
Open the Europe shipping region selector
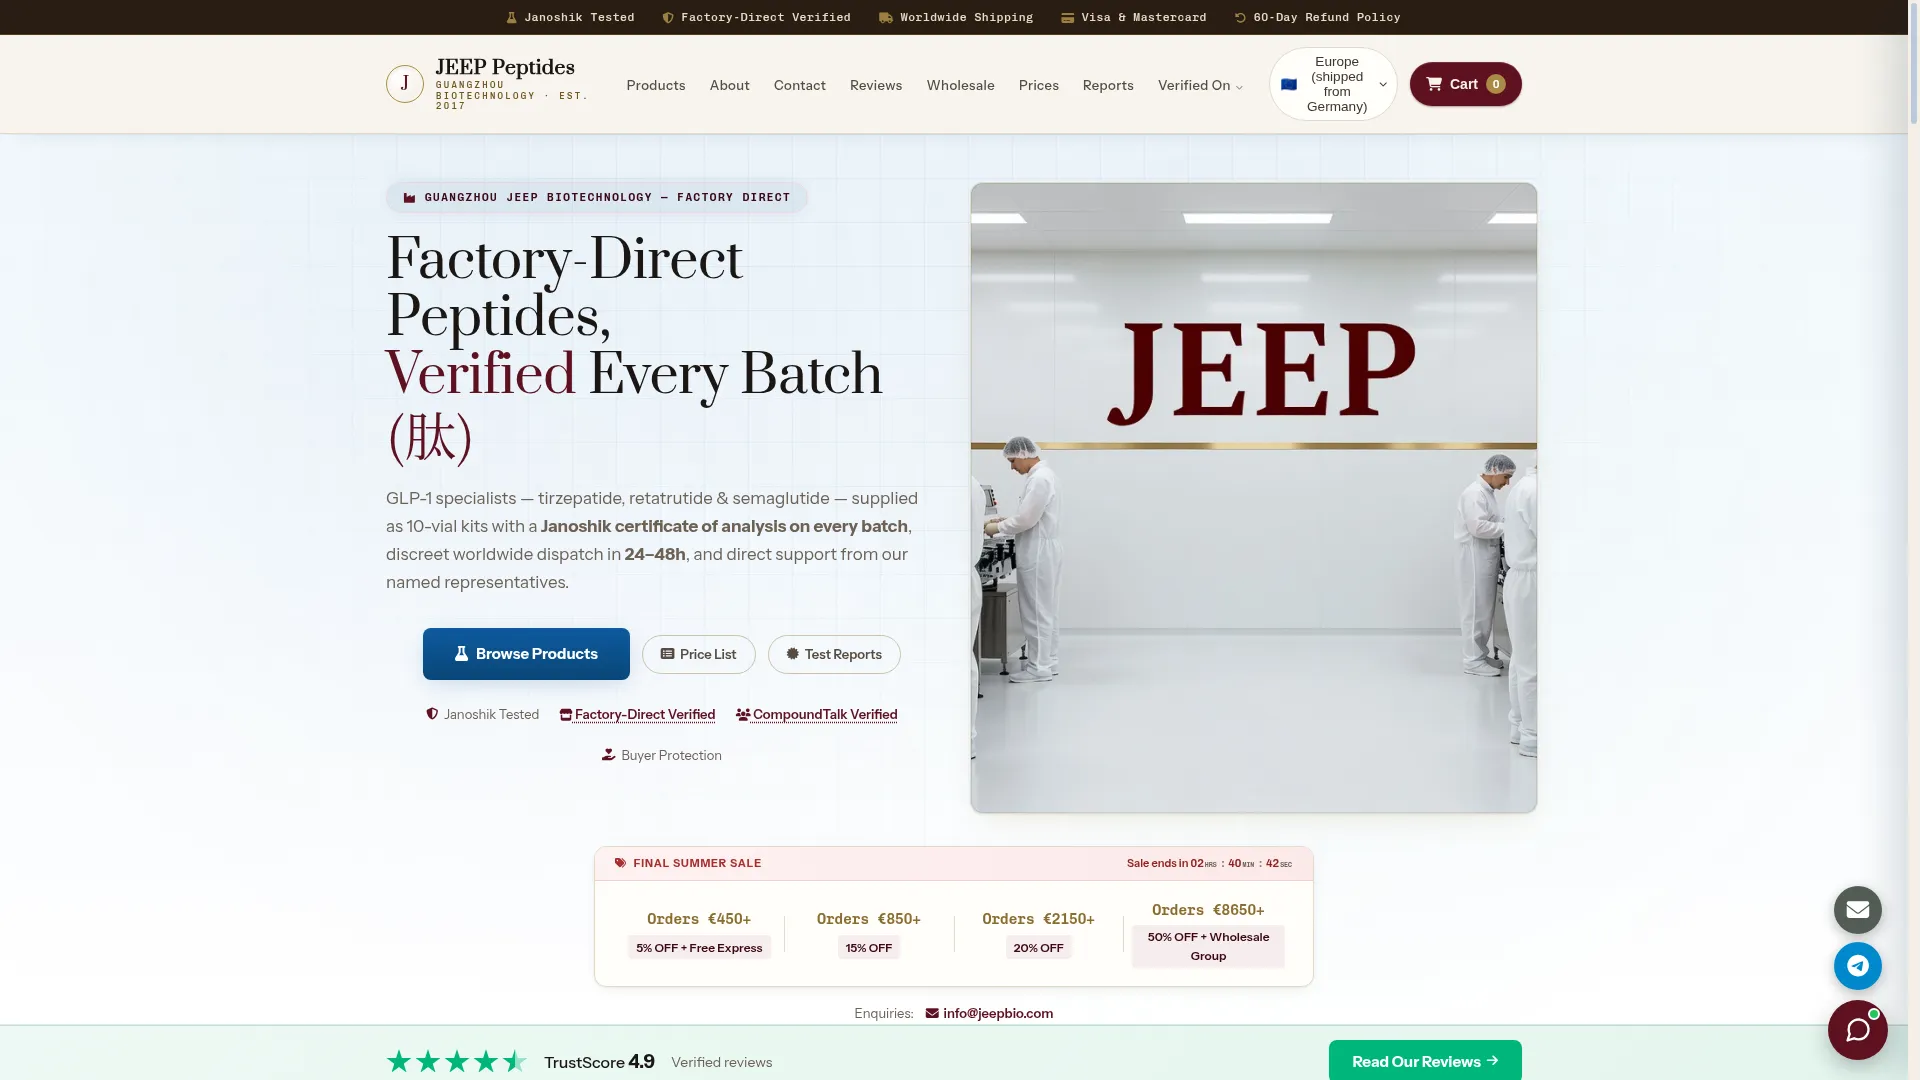pyautogui.click(x=1333, y=84)
